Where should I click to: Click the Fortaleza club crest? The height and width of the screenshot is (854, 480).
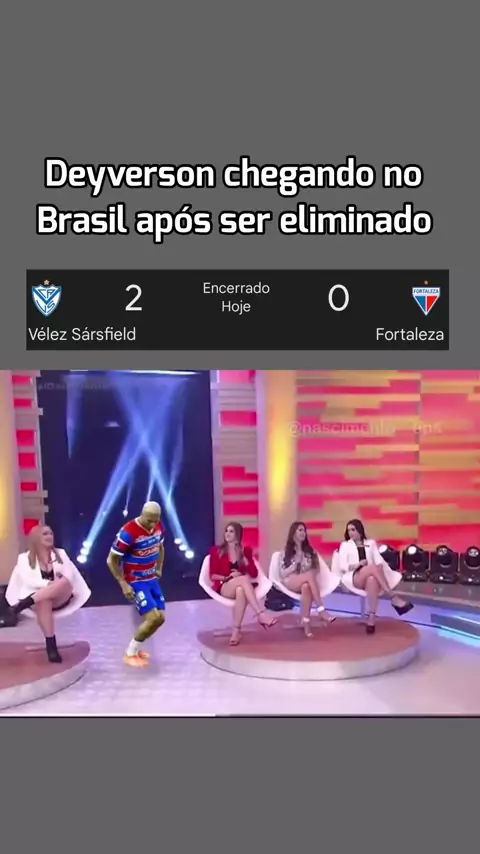point(426,298)
